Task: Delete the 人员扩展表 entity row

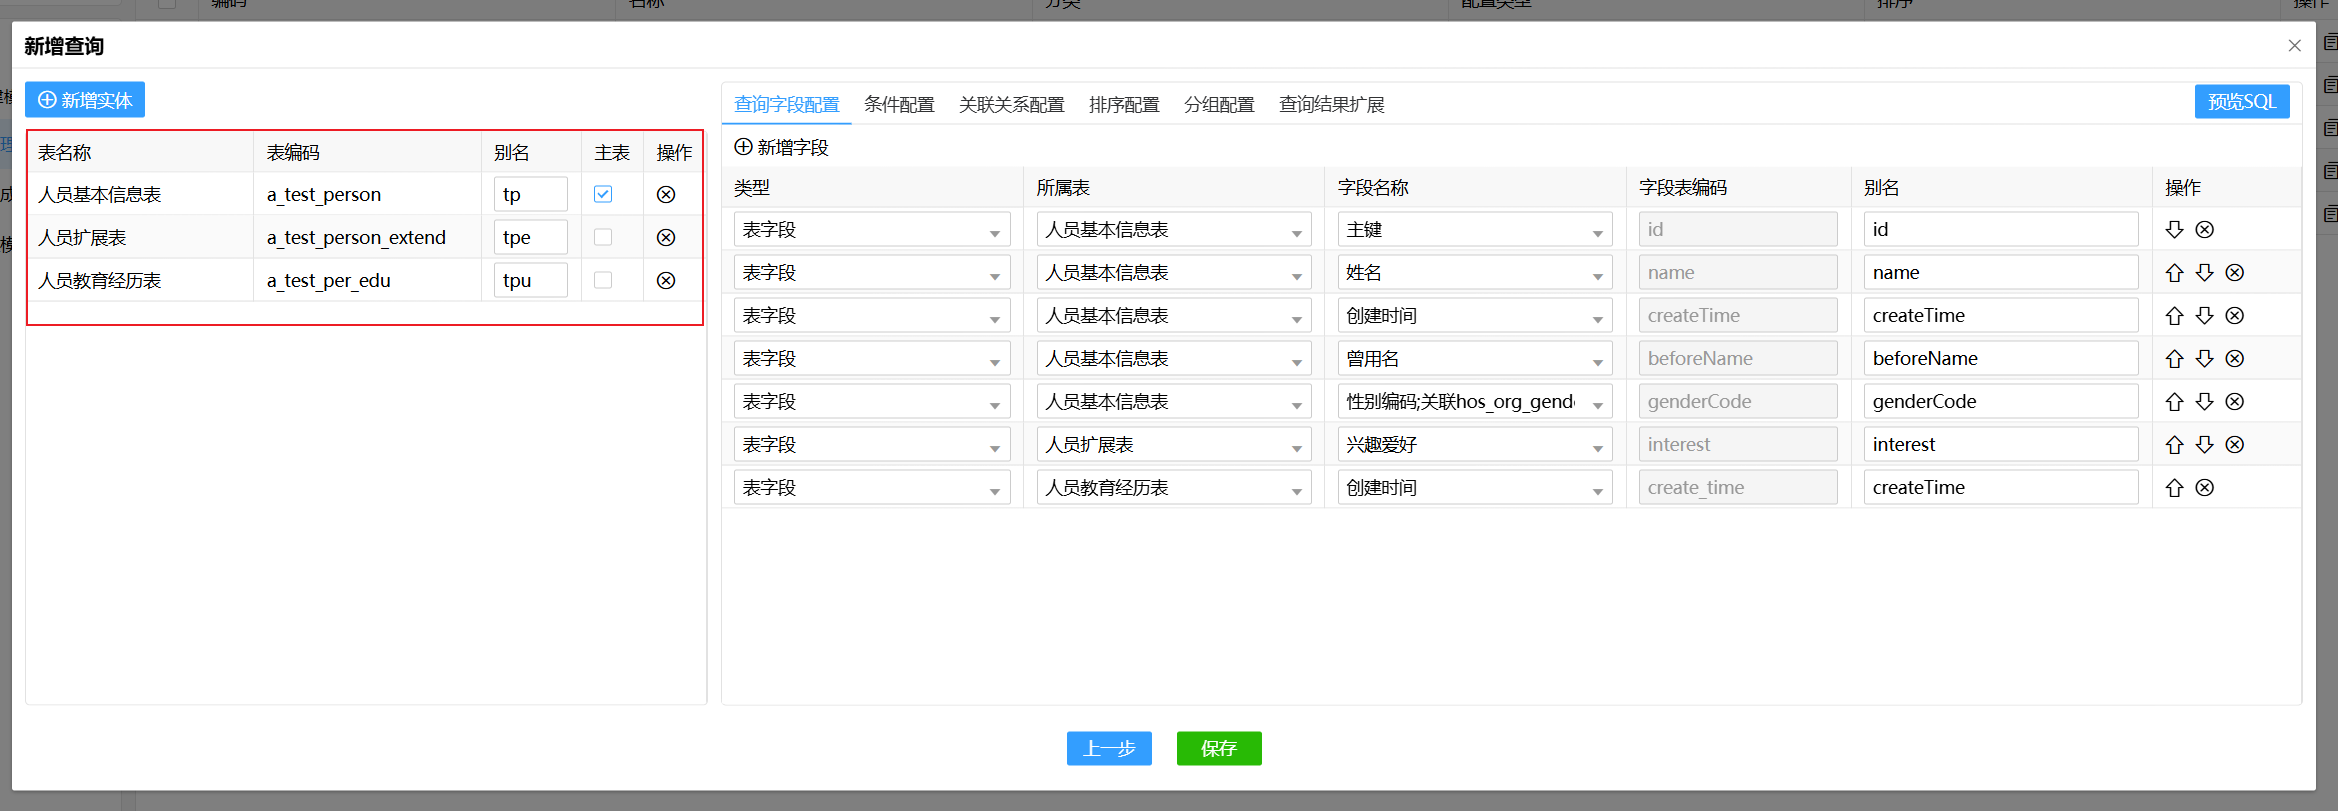Action: [x=666, y=238]
